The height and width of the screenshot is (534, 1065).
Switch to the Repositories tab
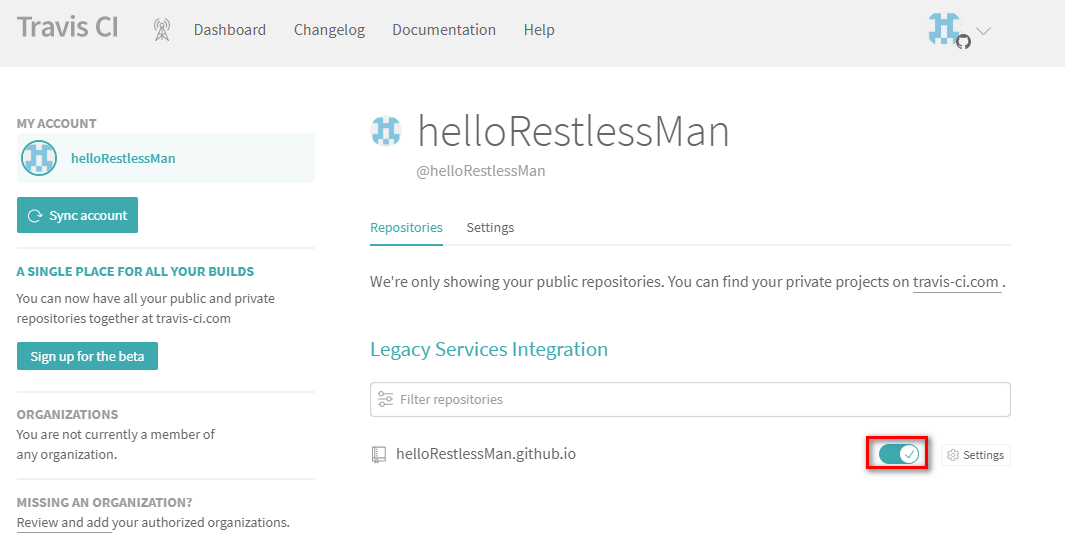pyautogui.click(x=406, y=227)
